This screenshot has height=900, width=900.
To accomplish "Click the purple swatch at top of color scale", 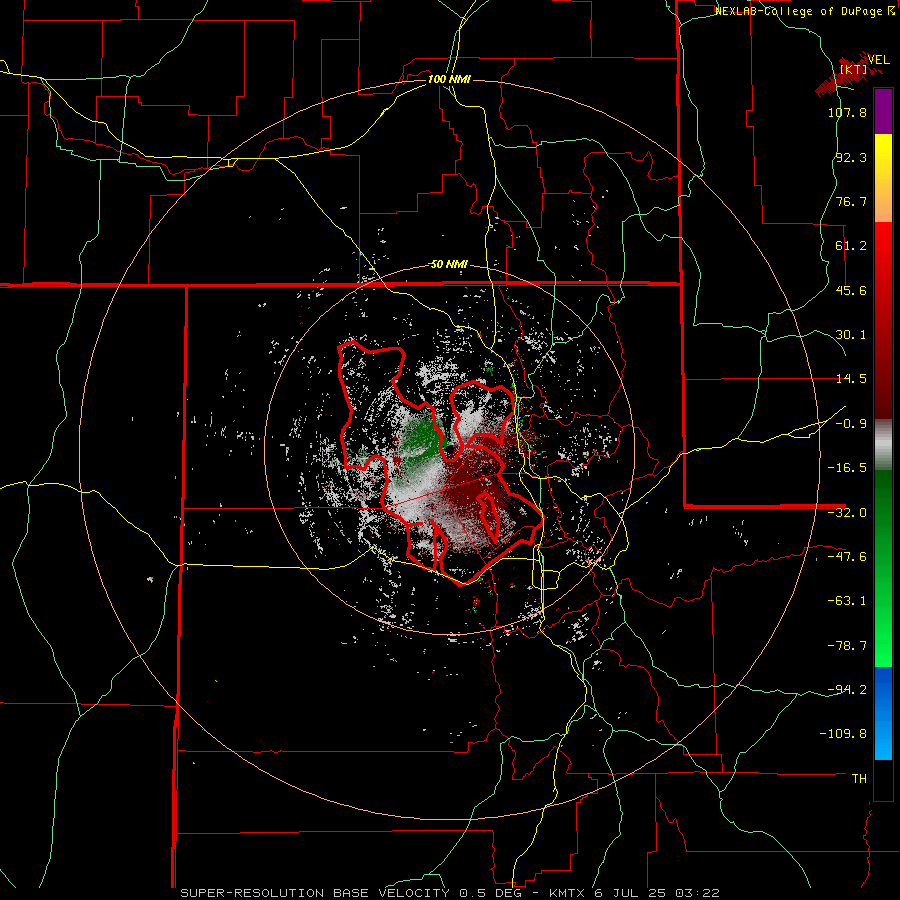I will tap(883, 111).
